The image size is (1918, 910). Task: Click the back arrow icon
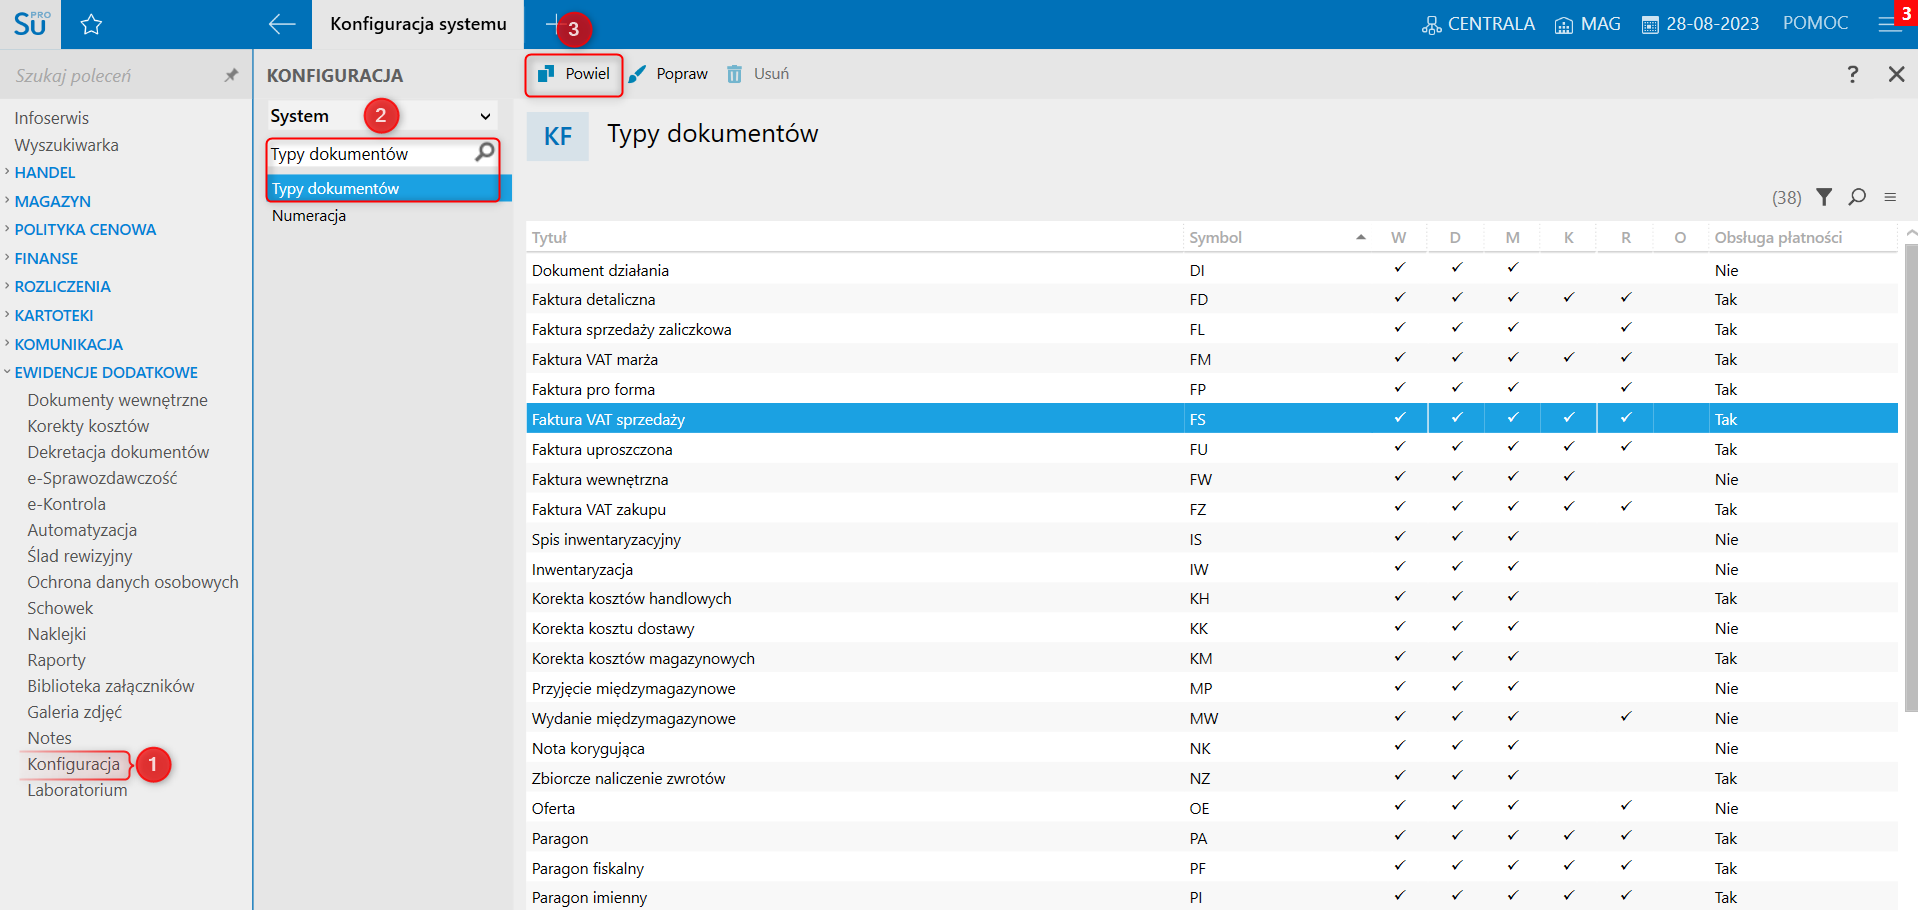pyautogui.click(x=282, y=25)
